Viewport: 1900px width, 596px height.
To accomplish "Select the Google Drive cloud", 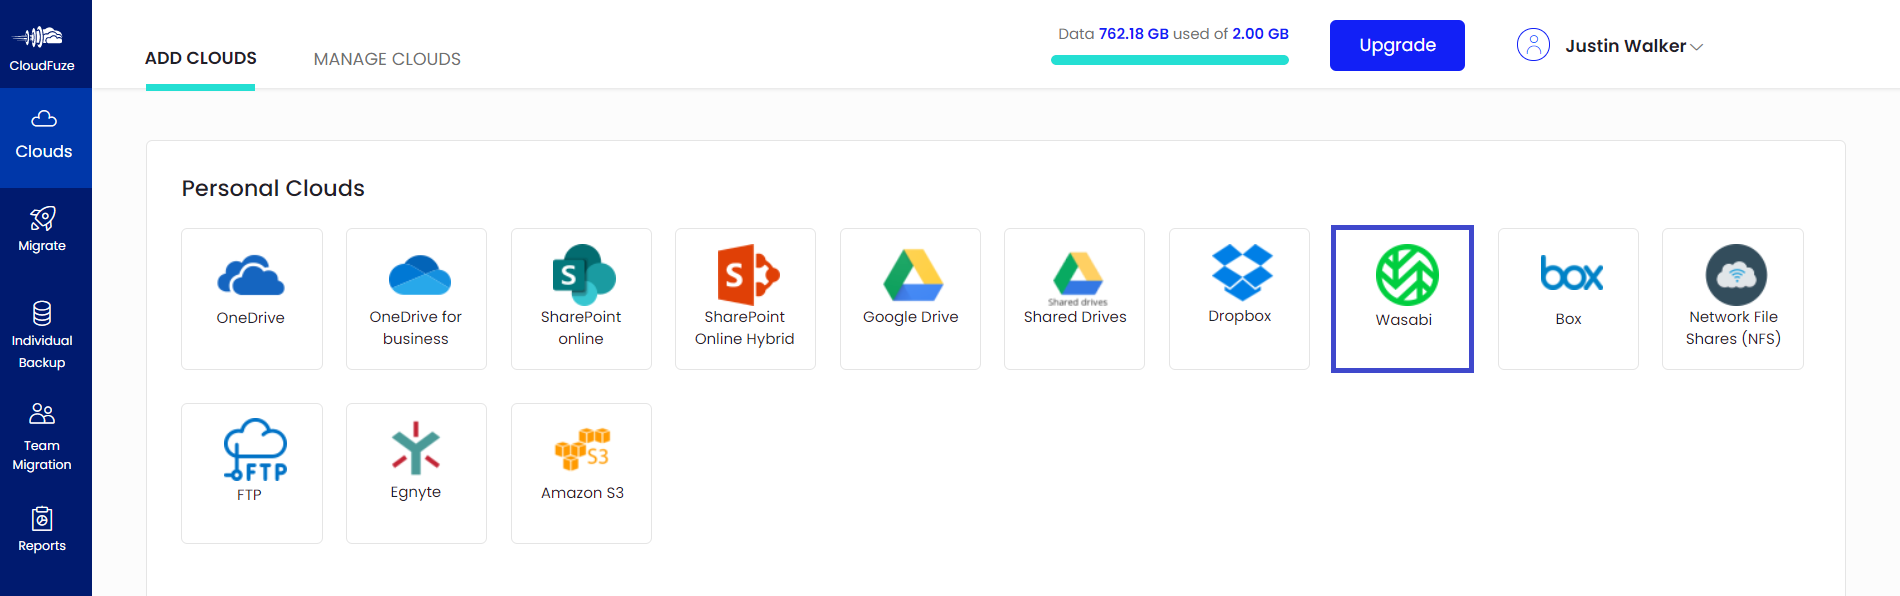I will click(910, 299).
